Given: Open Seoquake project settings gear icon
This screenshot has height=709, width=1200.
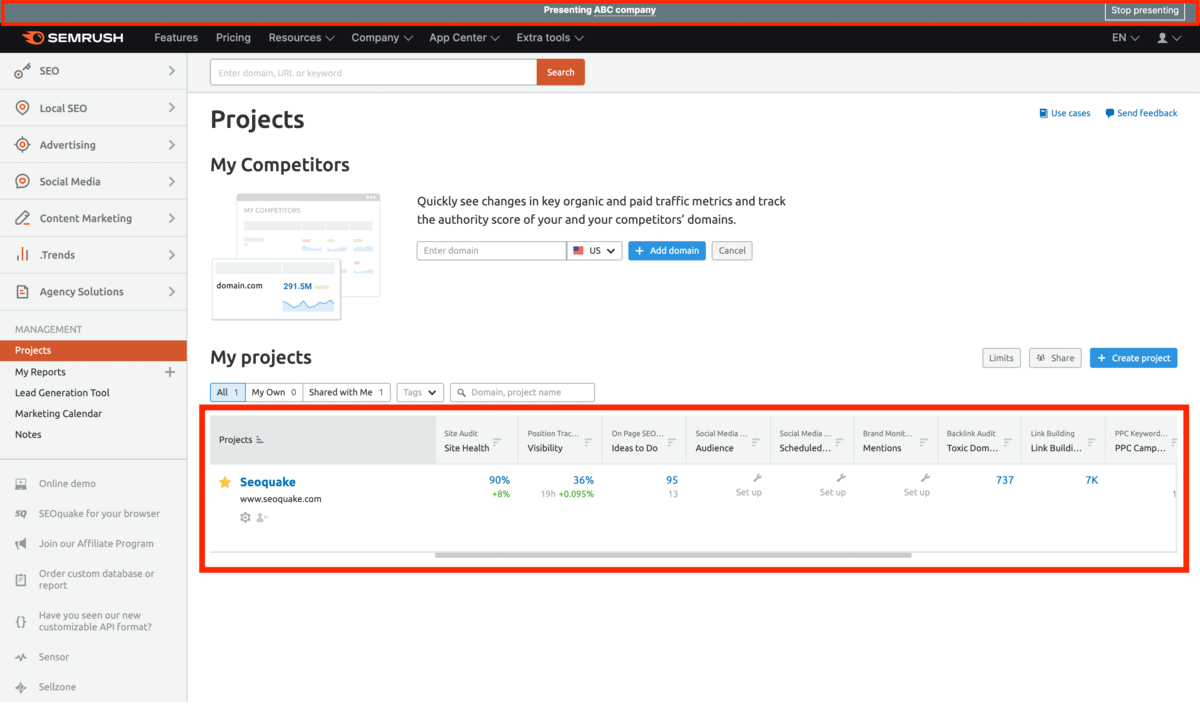Looking at the screenshot, I should (246, 517).
